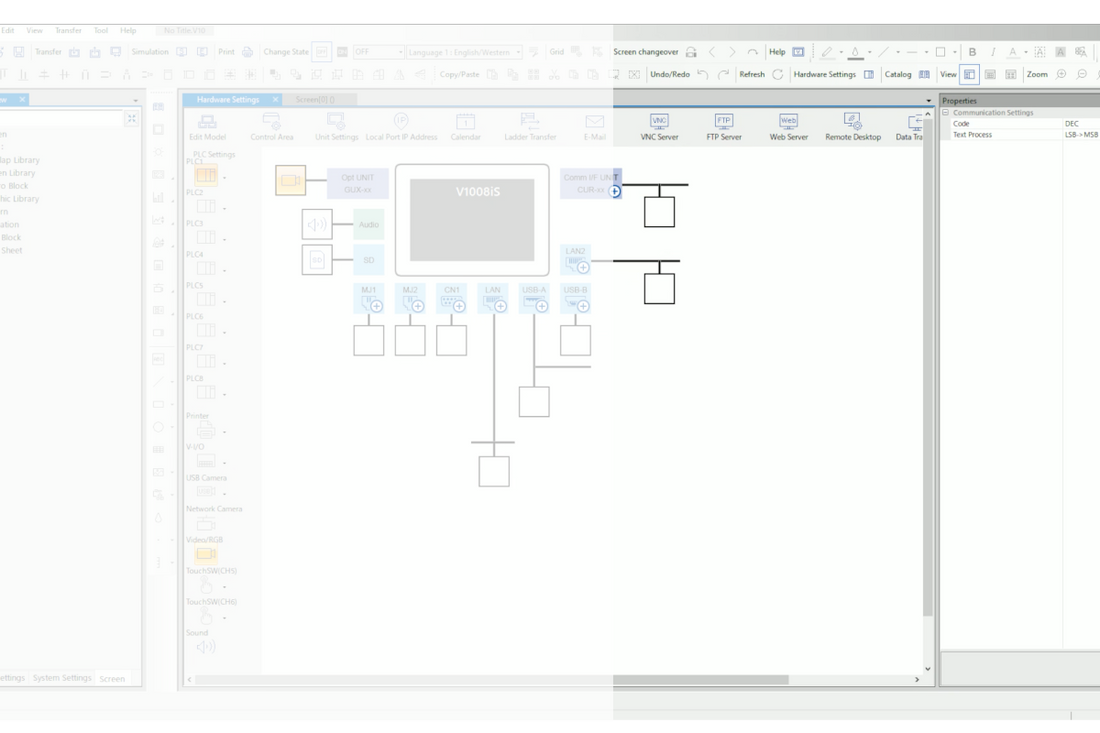The width and height of the screenshot is (1100, 733).
Task: Open the Calendar settings icon
Action: point(465,126)
